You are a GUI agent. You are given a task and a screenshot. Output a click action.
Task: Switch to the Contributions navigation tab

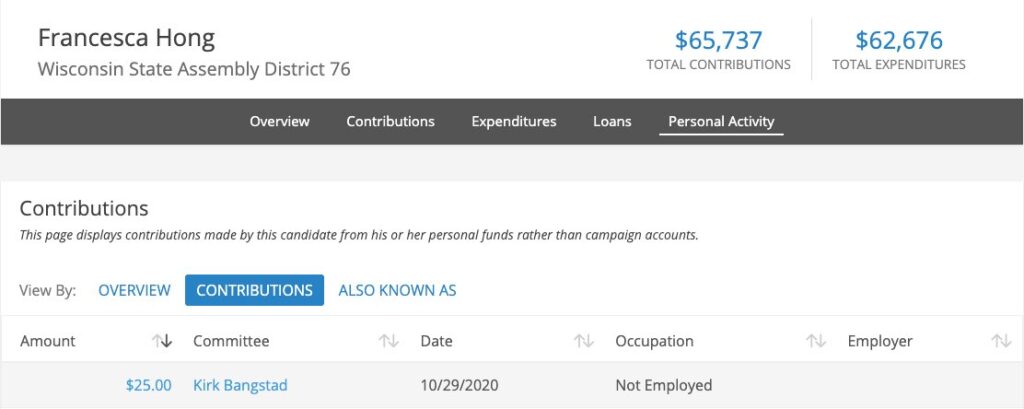pos(390,121)
